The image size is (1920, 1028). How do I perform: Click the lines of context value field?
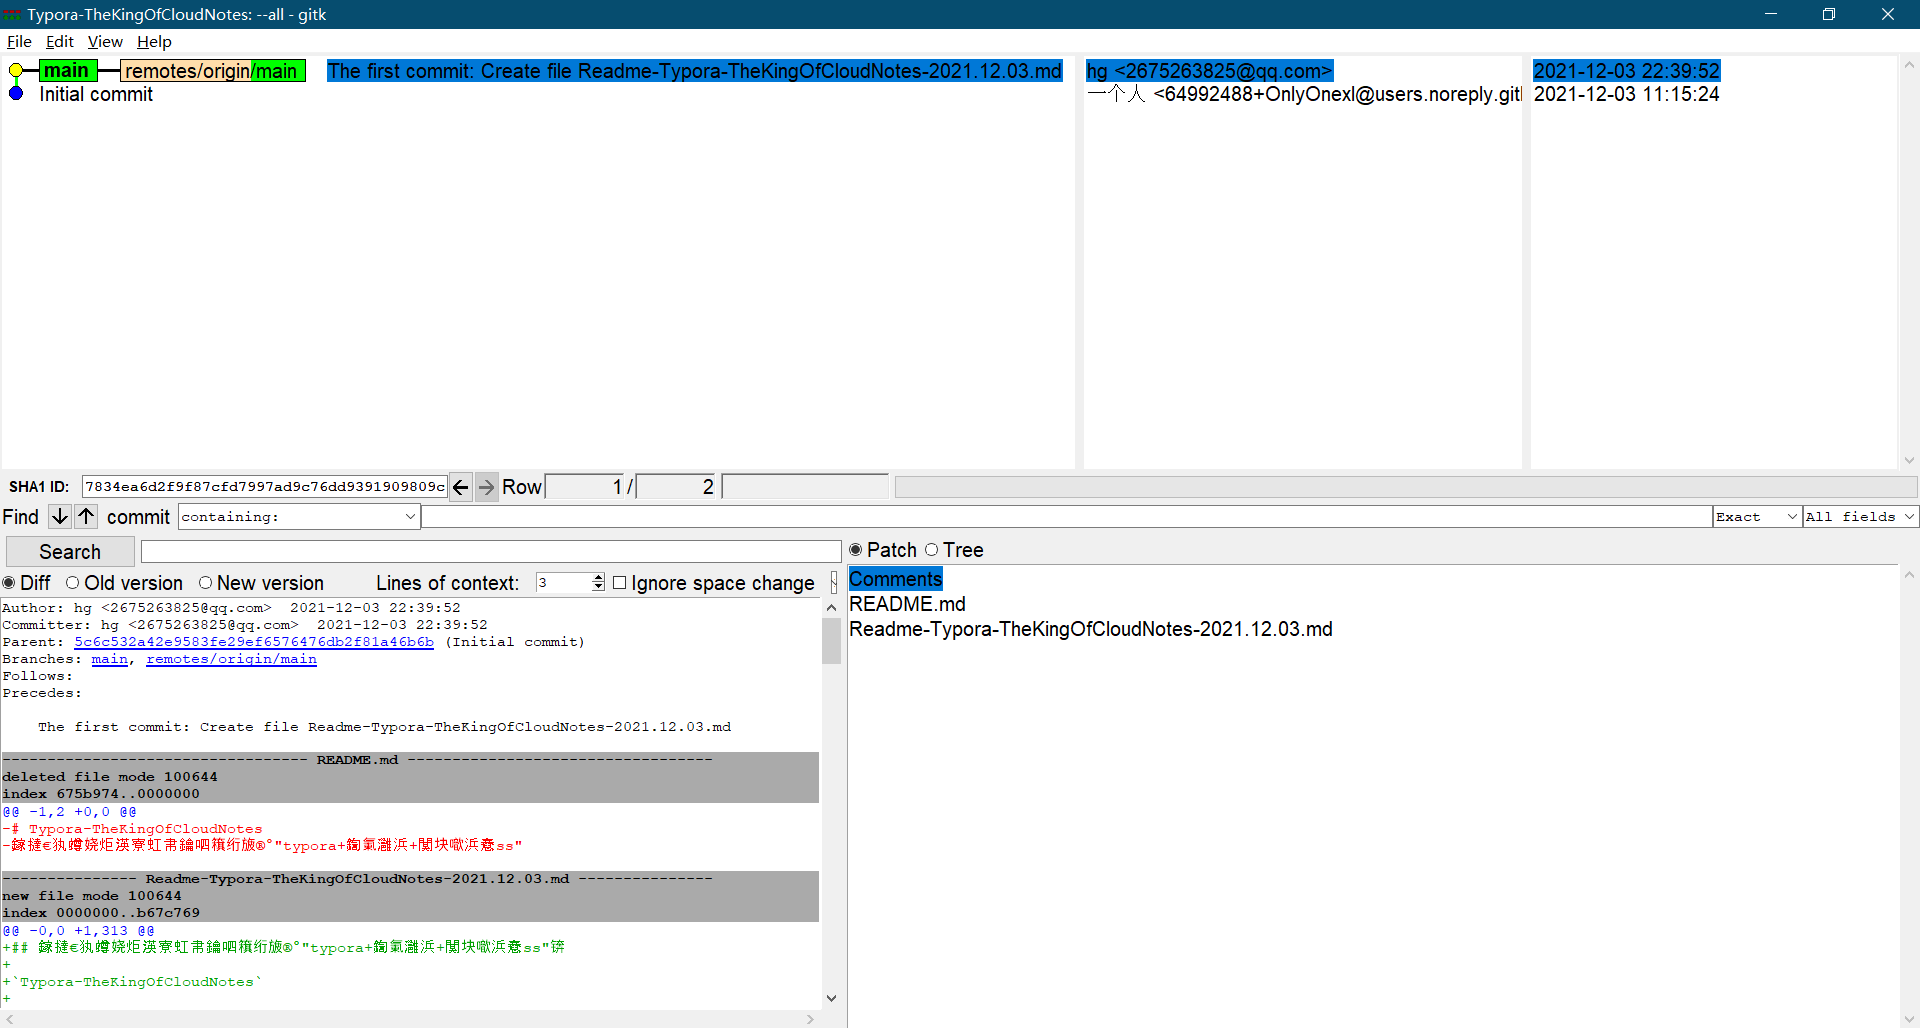(x=564, y=583)
